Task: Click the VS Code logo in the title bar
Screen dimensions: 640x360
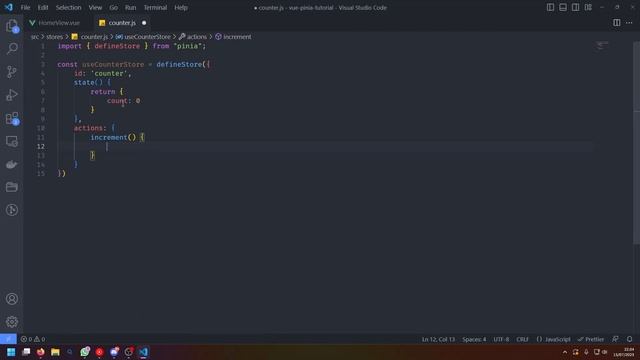Action: (9, 7)
